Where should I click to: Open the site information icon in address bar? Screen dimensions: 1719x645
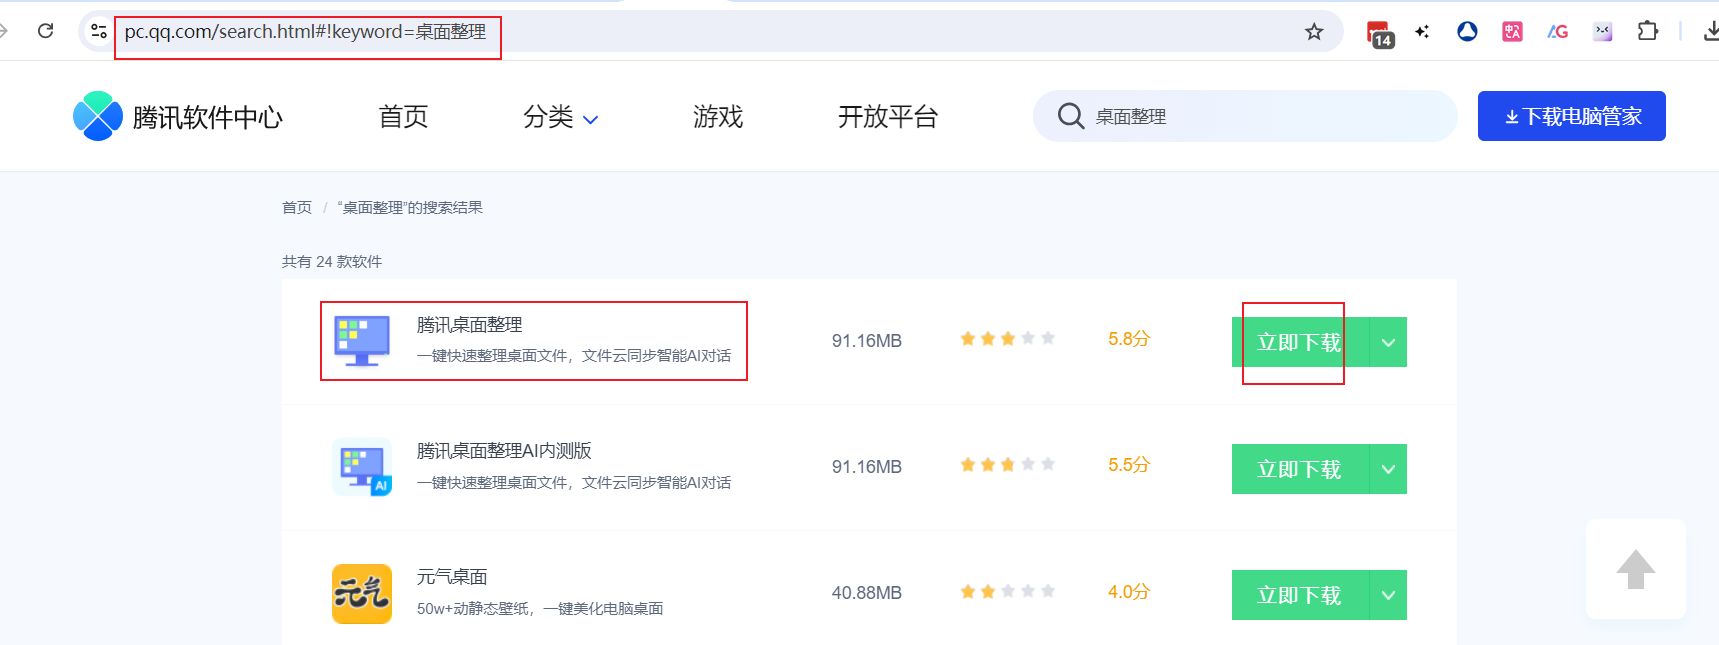pos(99,32)
